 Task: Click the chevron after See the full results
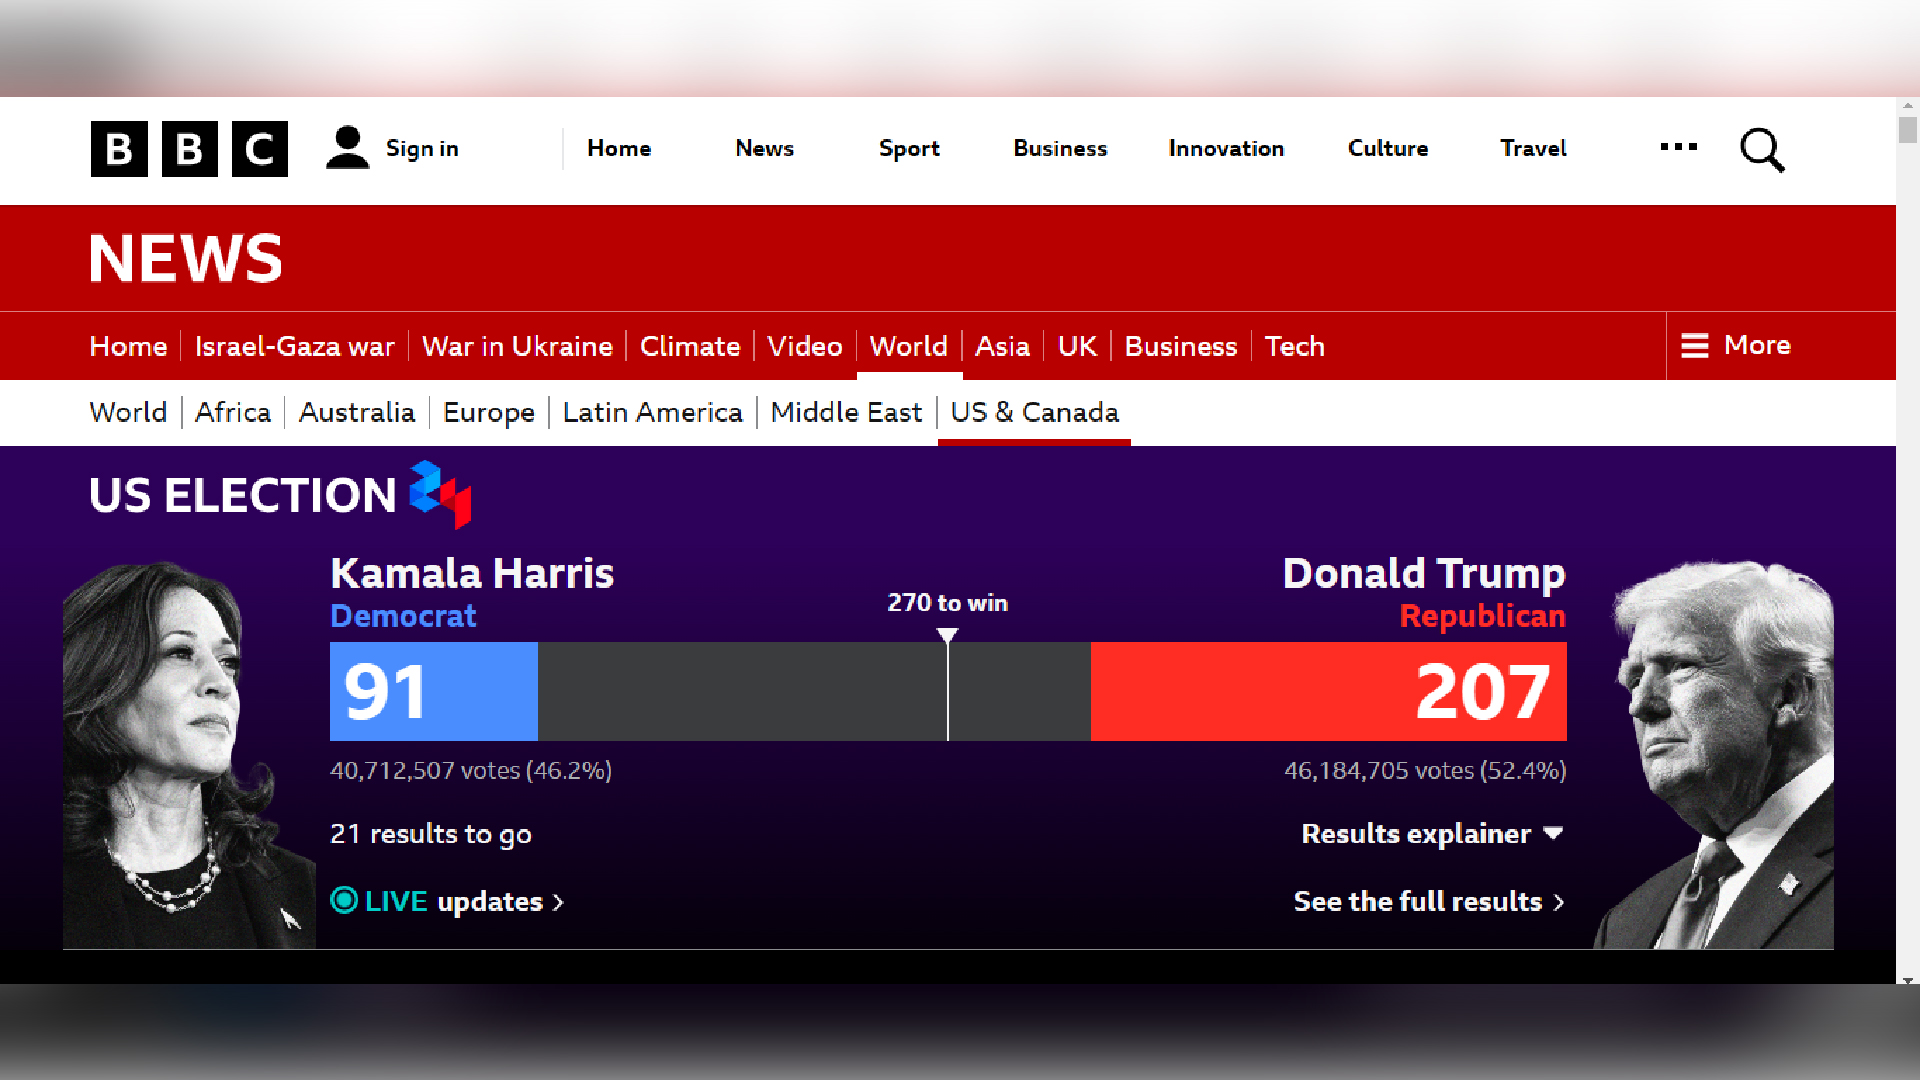1558,903
